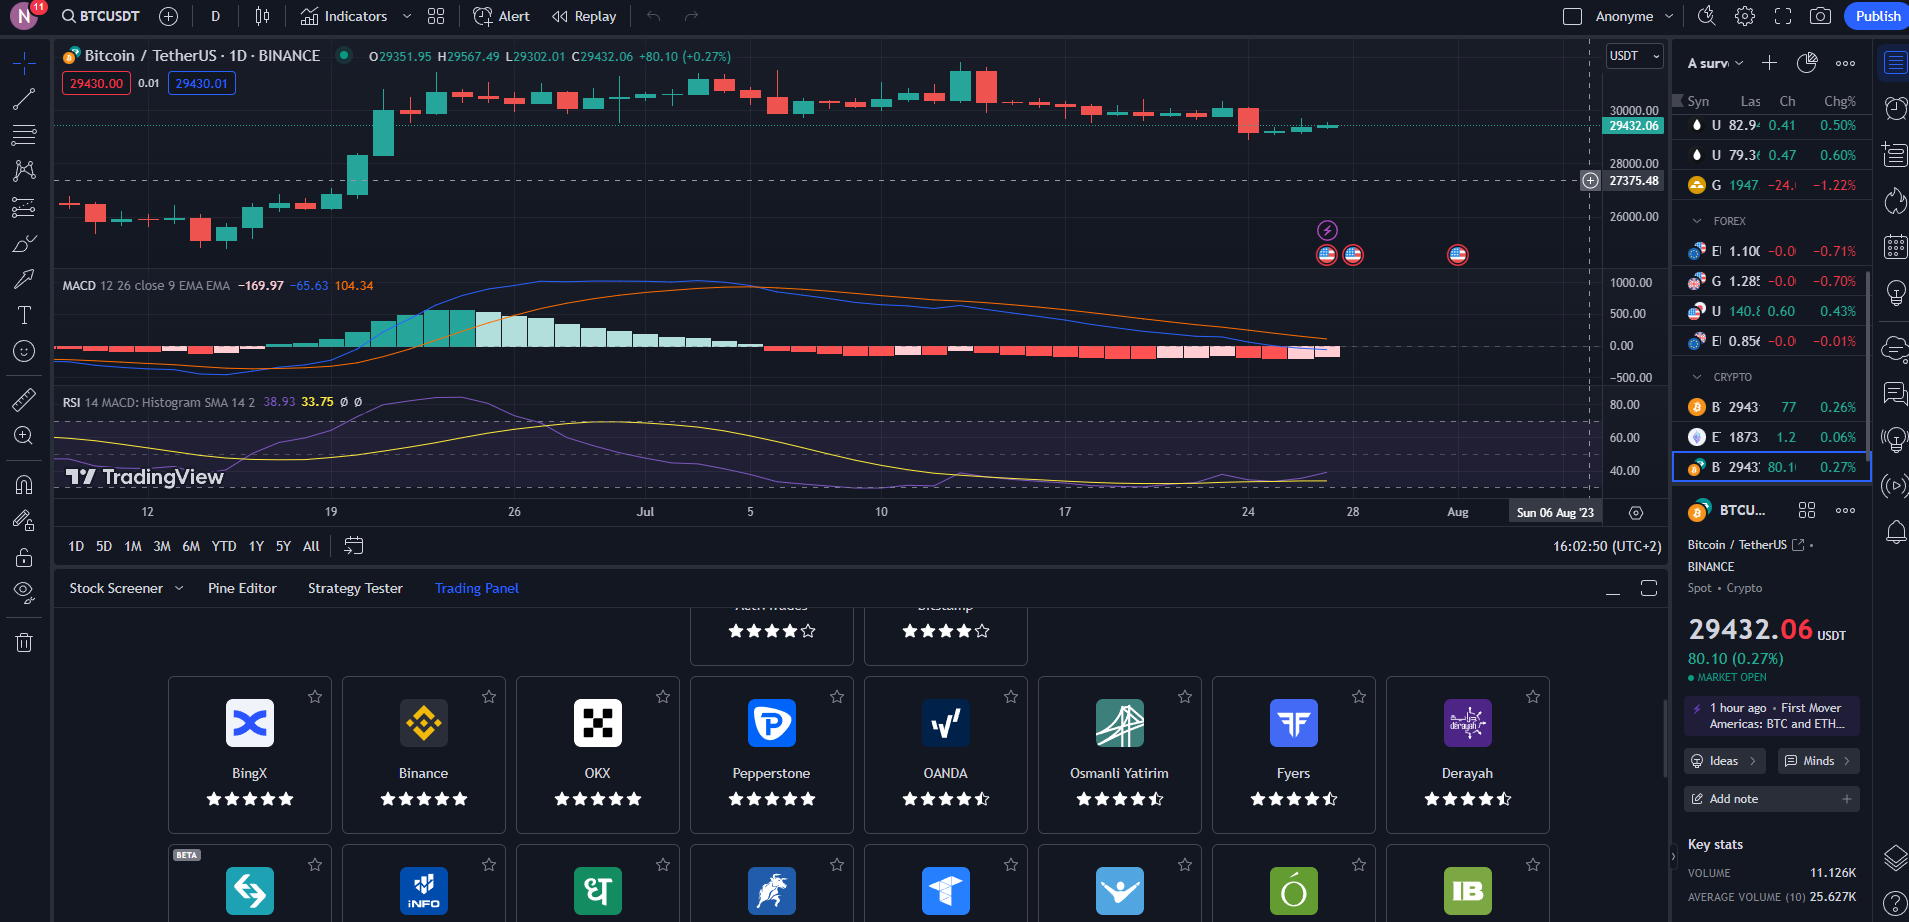The image size is (1909, 922).
Task: Activate the zoom-in magnifier tool
Action: (x=24, y=435)
